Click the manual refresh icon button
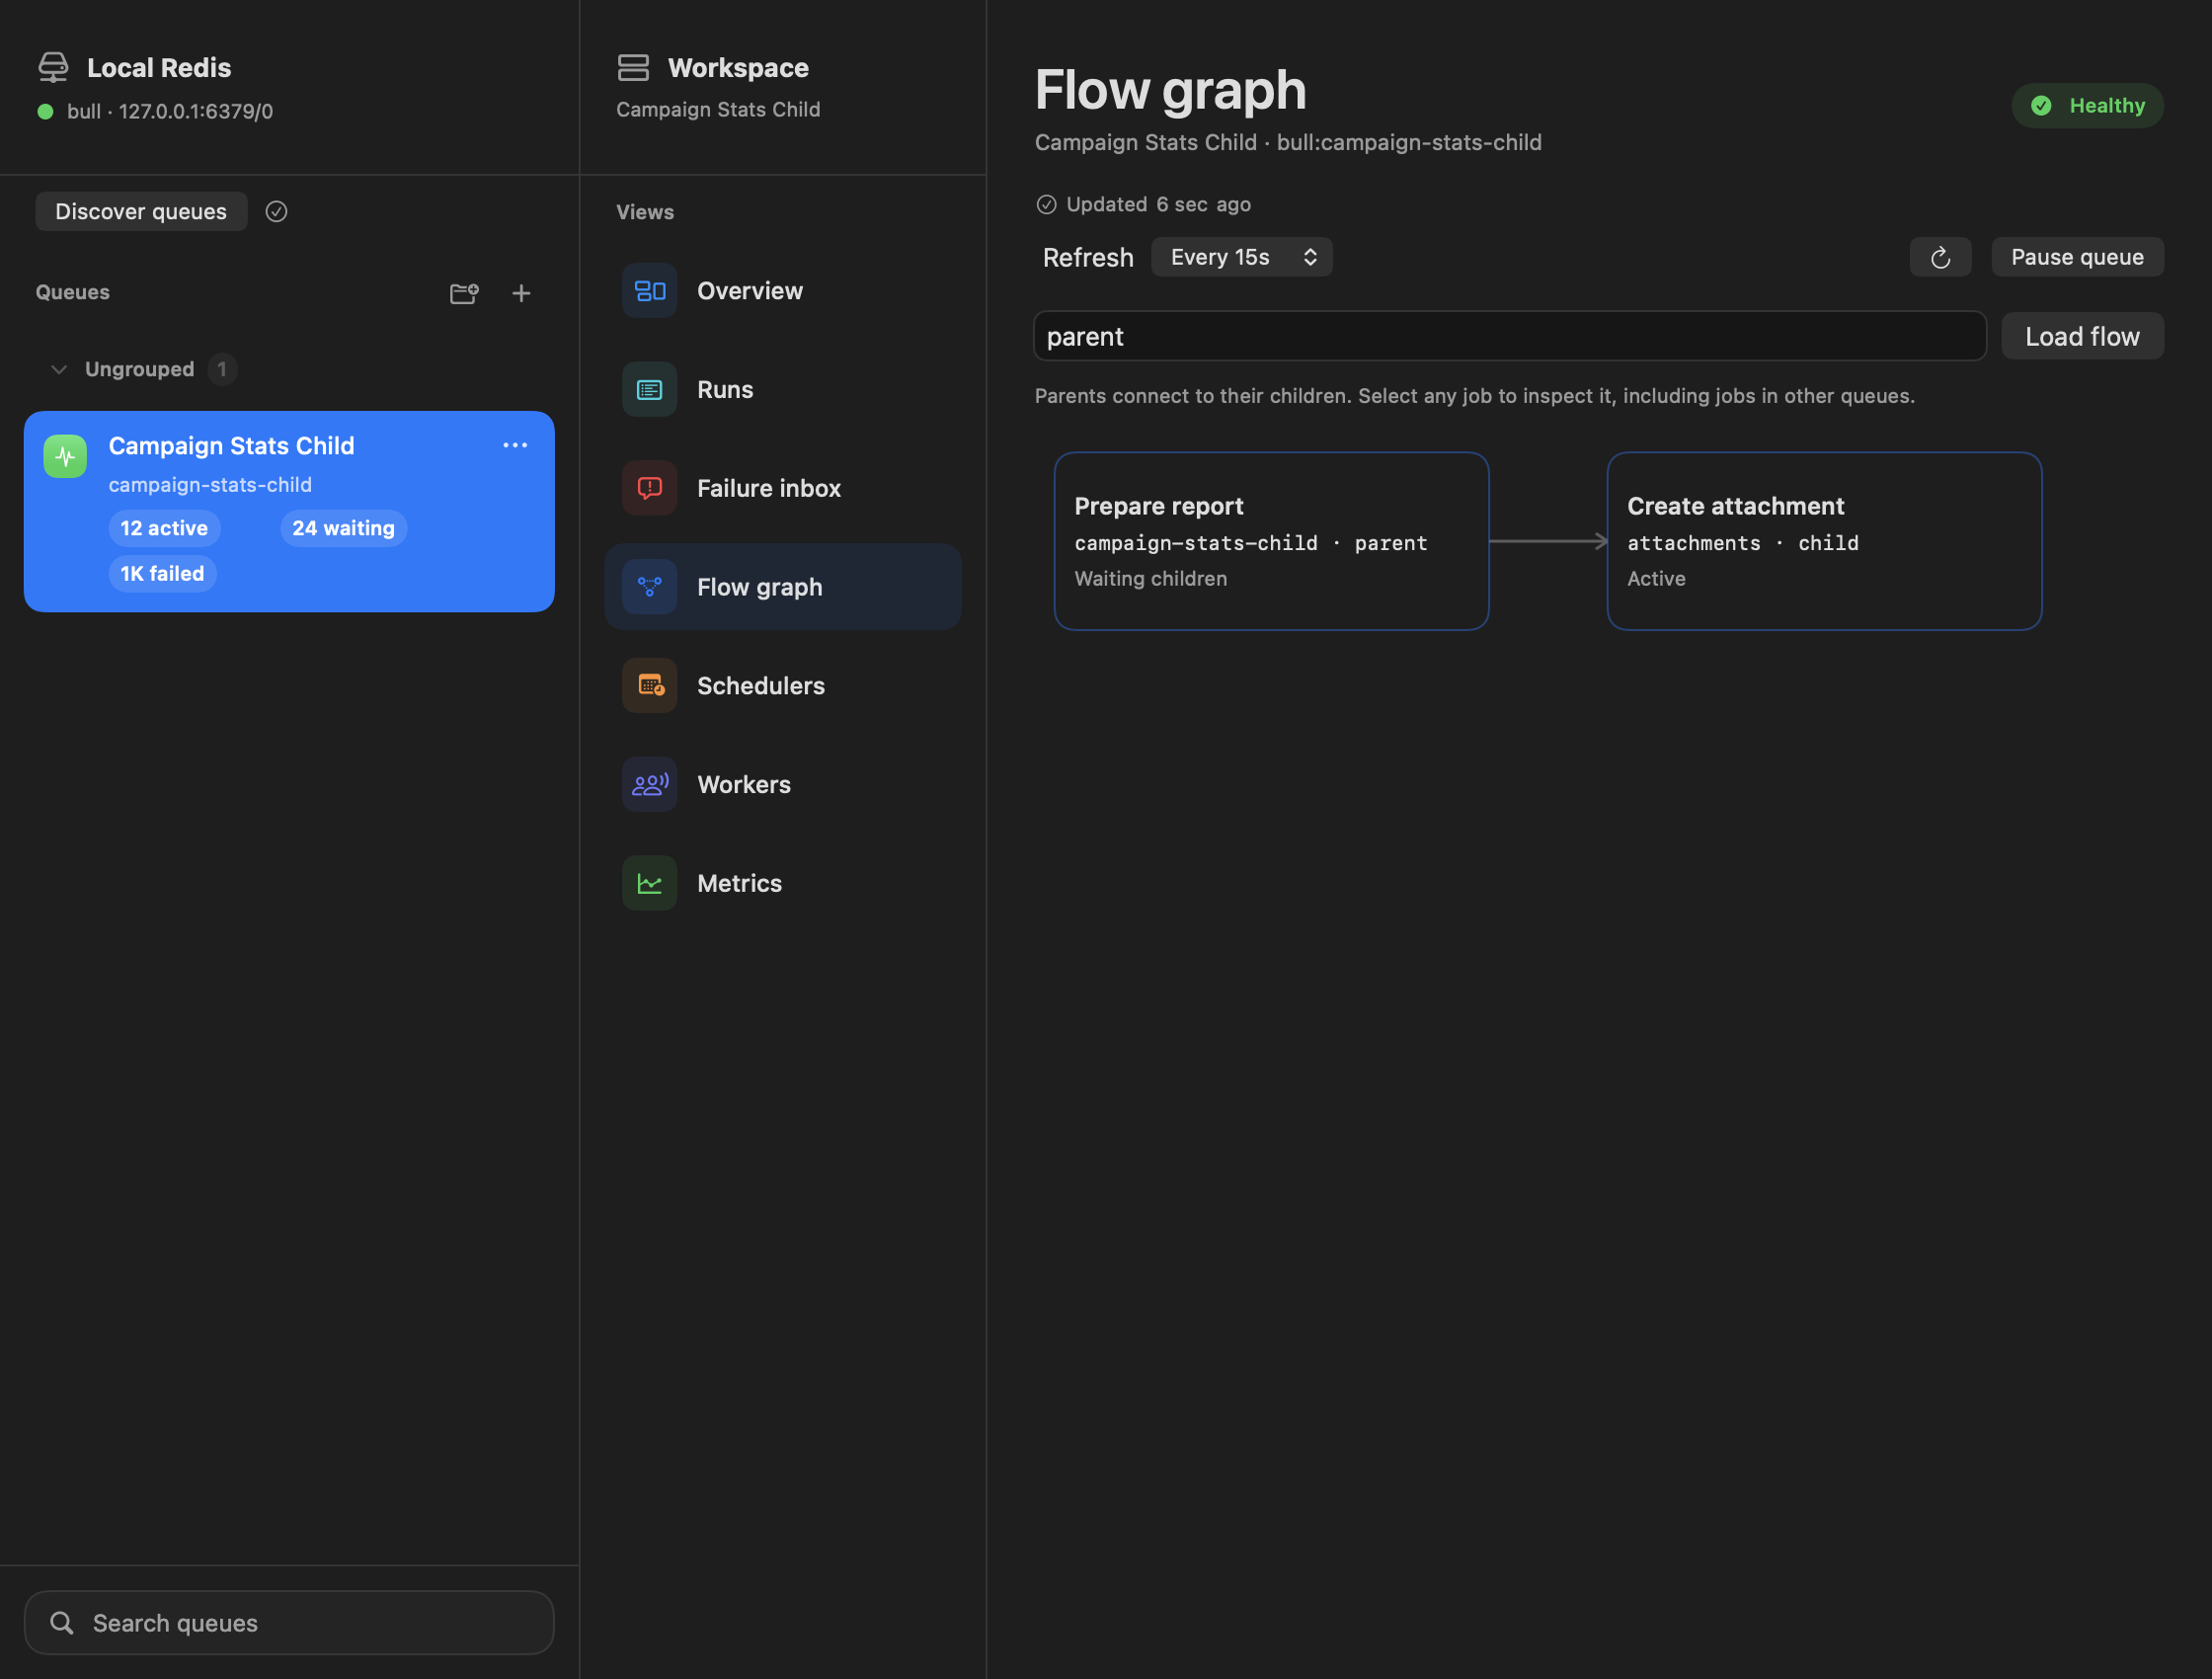The image size is (2212, 1679). [1940, 257]
